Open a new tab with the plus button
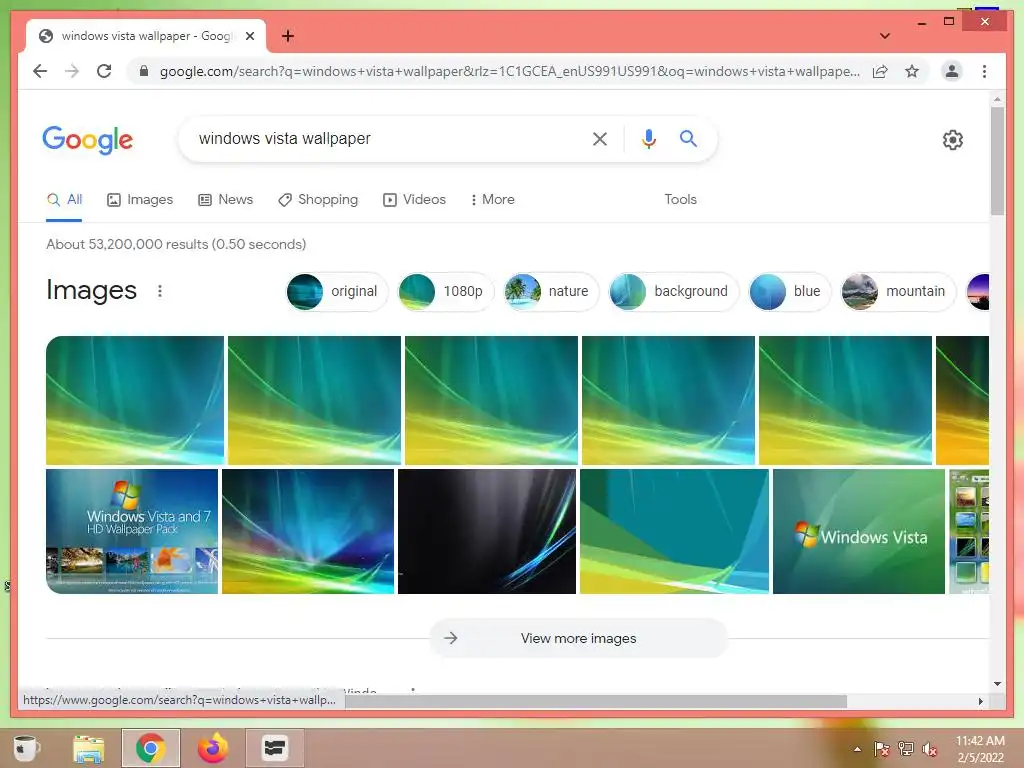This screenshot has height=768, width=1024. click(x=288, y=36)
